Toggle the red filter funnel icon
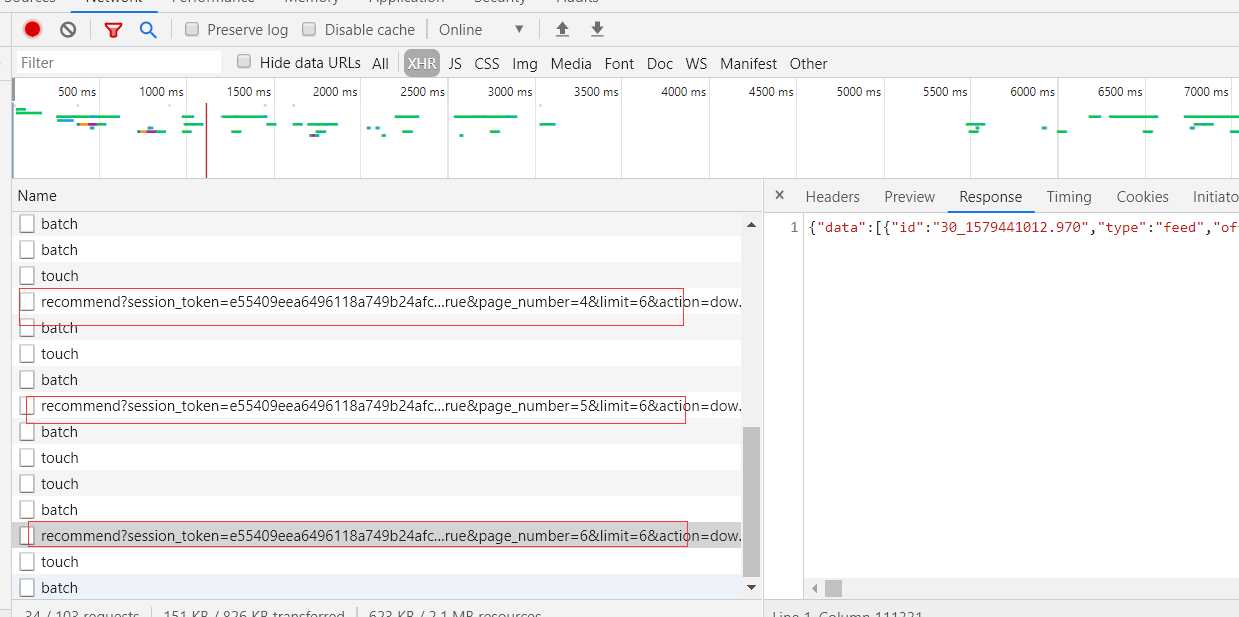The height and width of the screenshot is (617, 1239). (x=113, y=30)
